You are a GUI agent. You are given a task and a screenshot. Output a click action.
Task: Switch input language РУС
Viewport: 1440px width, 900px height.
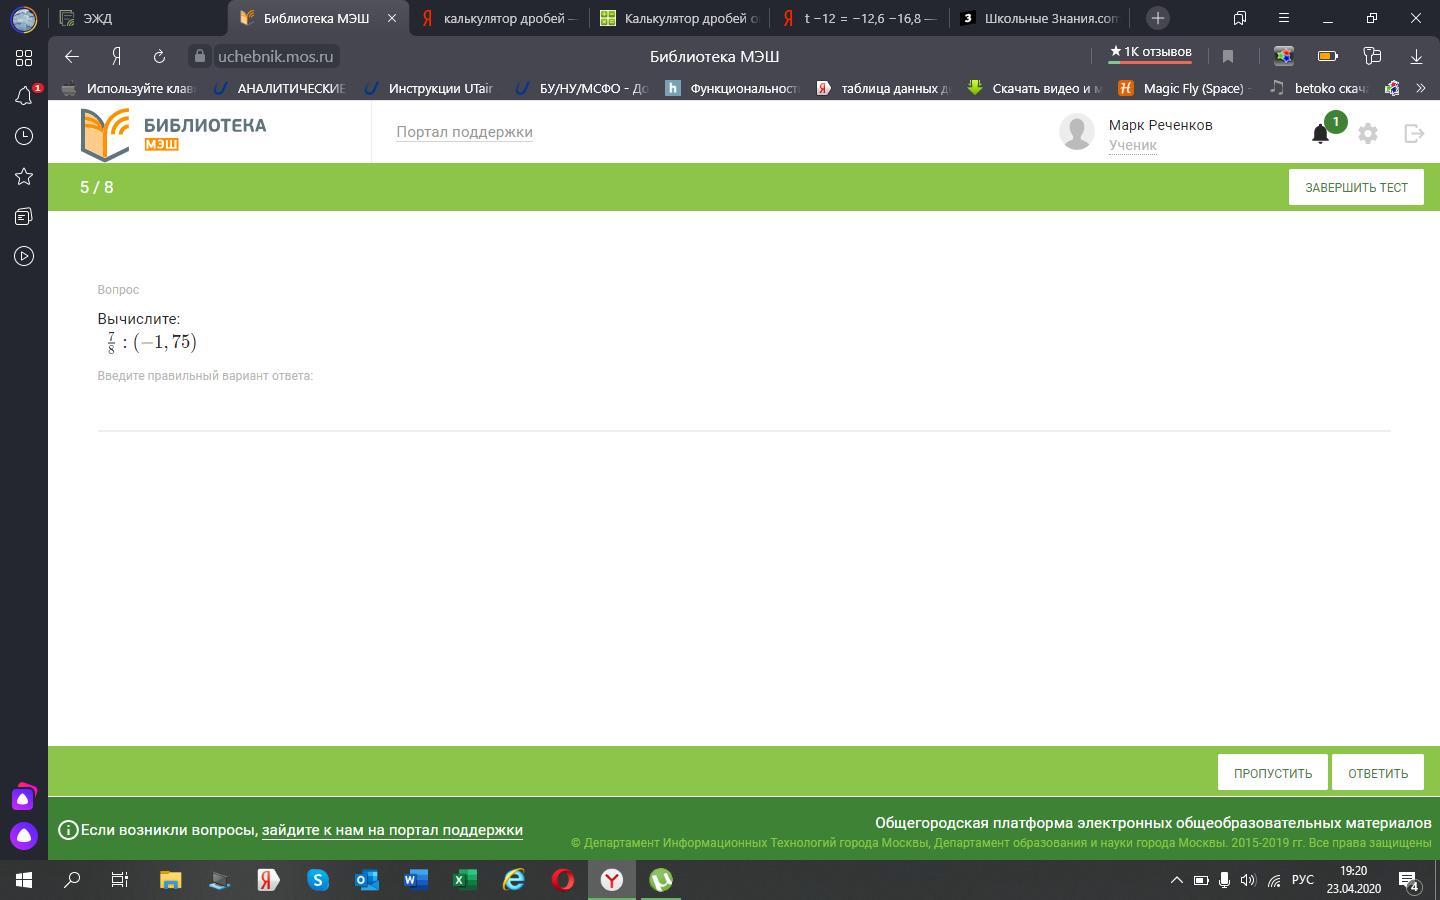1302,880
